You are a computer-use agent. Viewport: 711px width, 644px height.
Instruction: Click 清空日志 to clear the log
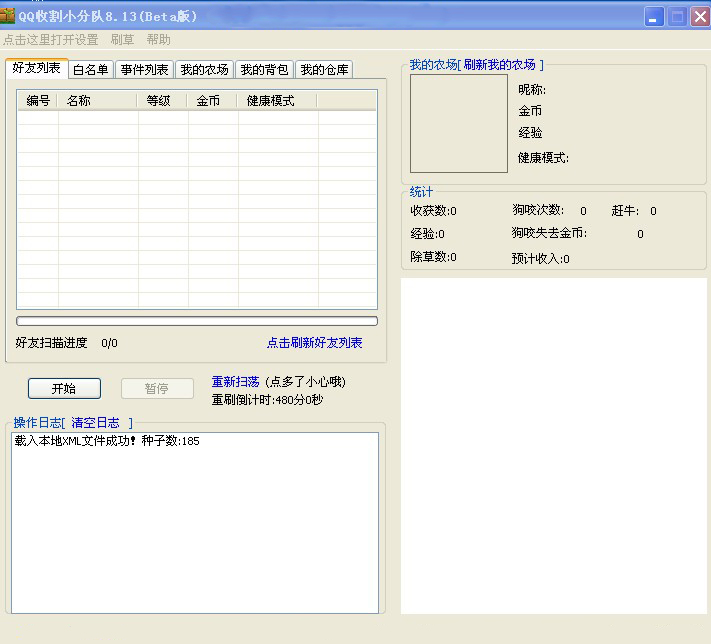coord(95,423)
